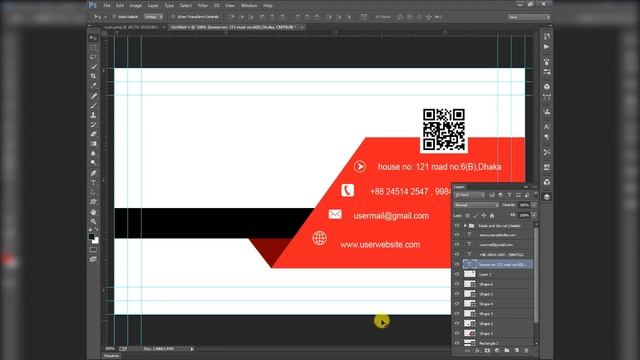640x360 pixels.
Task: Open the Fill slider arrow in Layers
Action: (x=534, y=215)
